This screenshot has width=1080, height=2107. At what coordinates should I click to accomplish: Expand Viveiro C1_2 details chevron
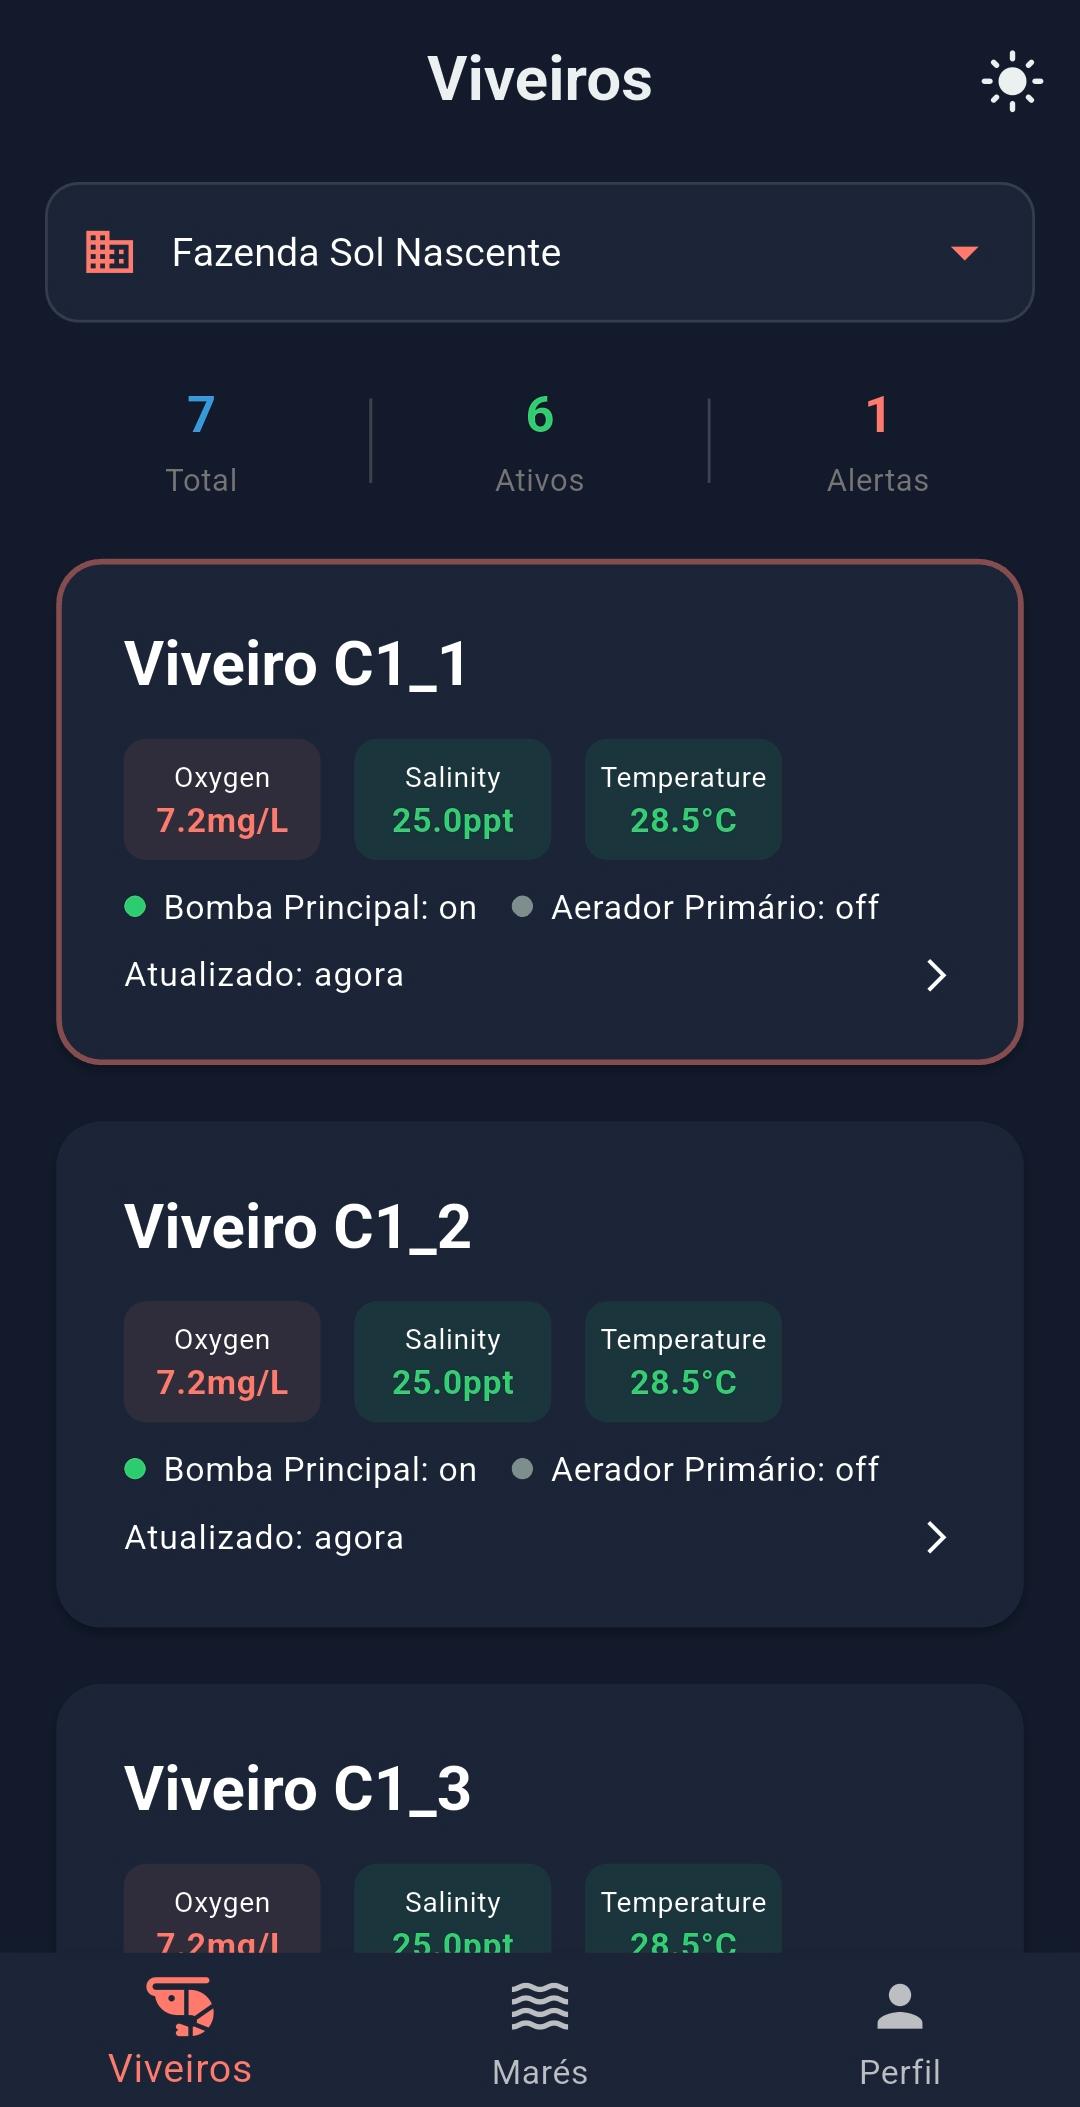[x=936, y=1537]
